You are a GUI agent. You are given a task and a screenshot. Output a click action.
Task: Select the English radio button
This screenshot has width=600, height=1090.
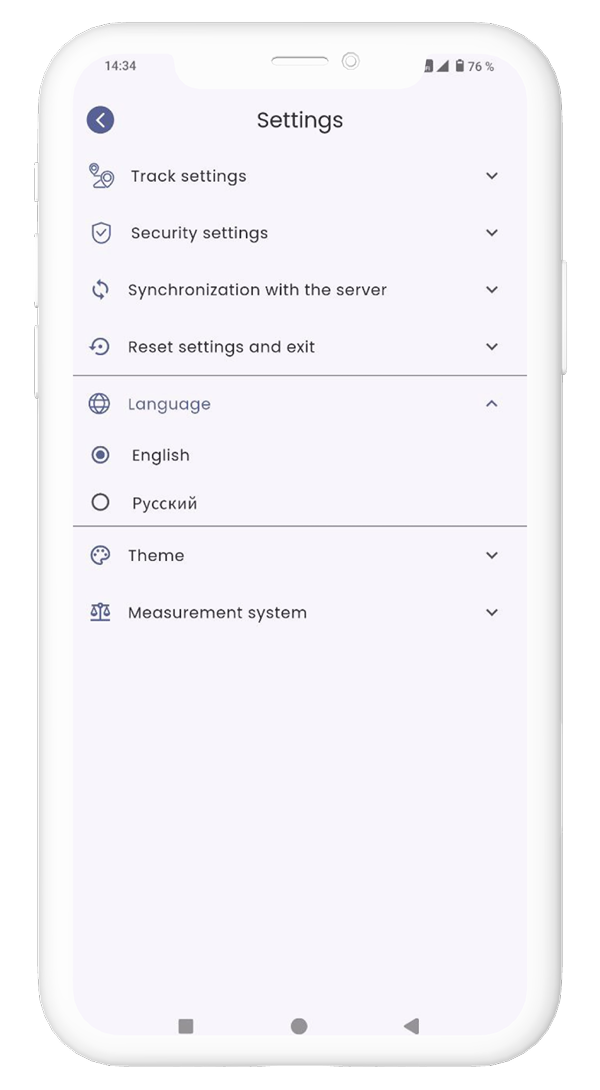coord(100,455)
